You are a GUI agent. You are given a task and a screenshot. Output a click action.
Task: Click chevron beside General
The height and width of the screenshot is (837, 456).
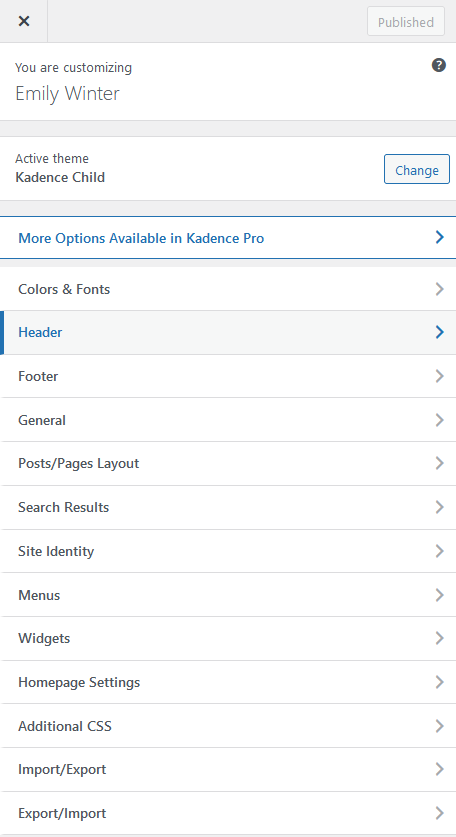(439, 420)
